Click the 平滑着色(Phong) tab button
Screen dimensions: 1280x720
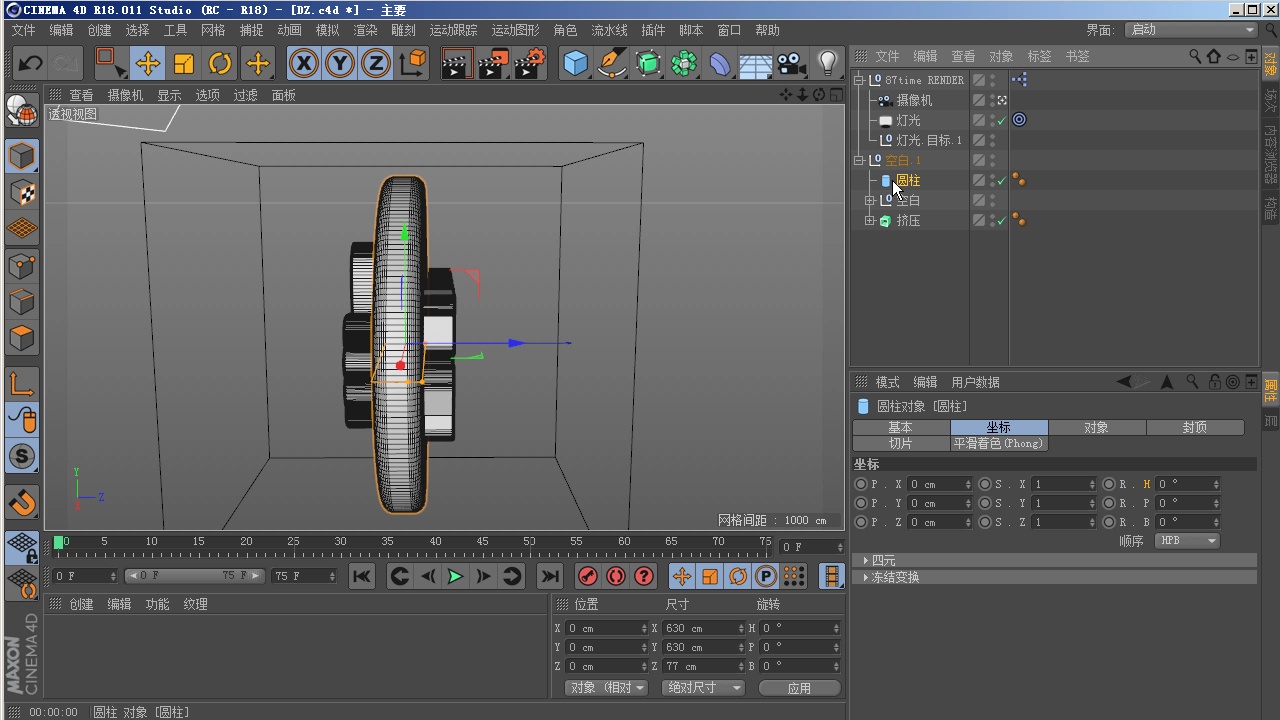pyautogui.click(x=999, y=443)
